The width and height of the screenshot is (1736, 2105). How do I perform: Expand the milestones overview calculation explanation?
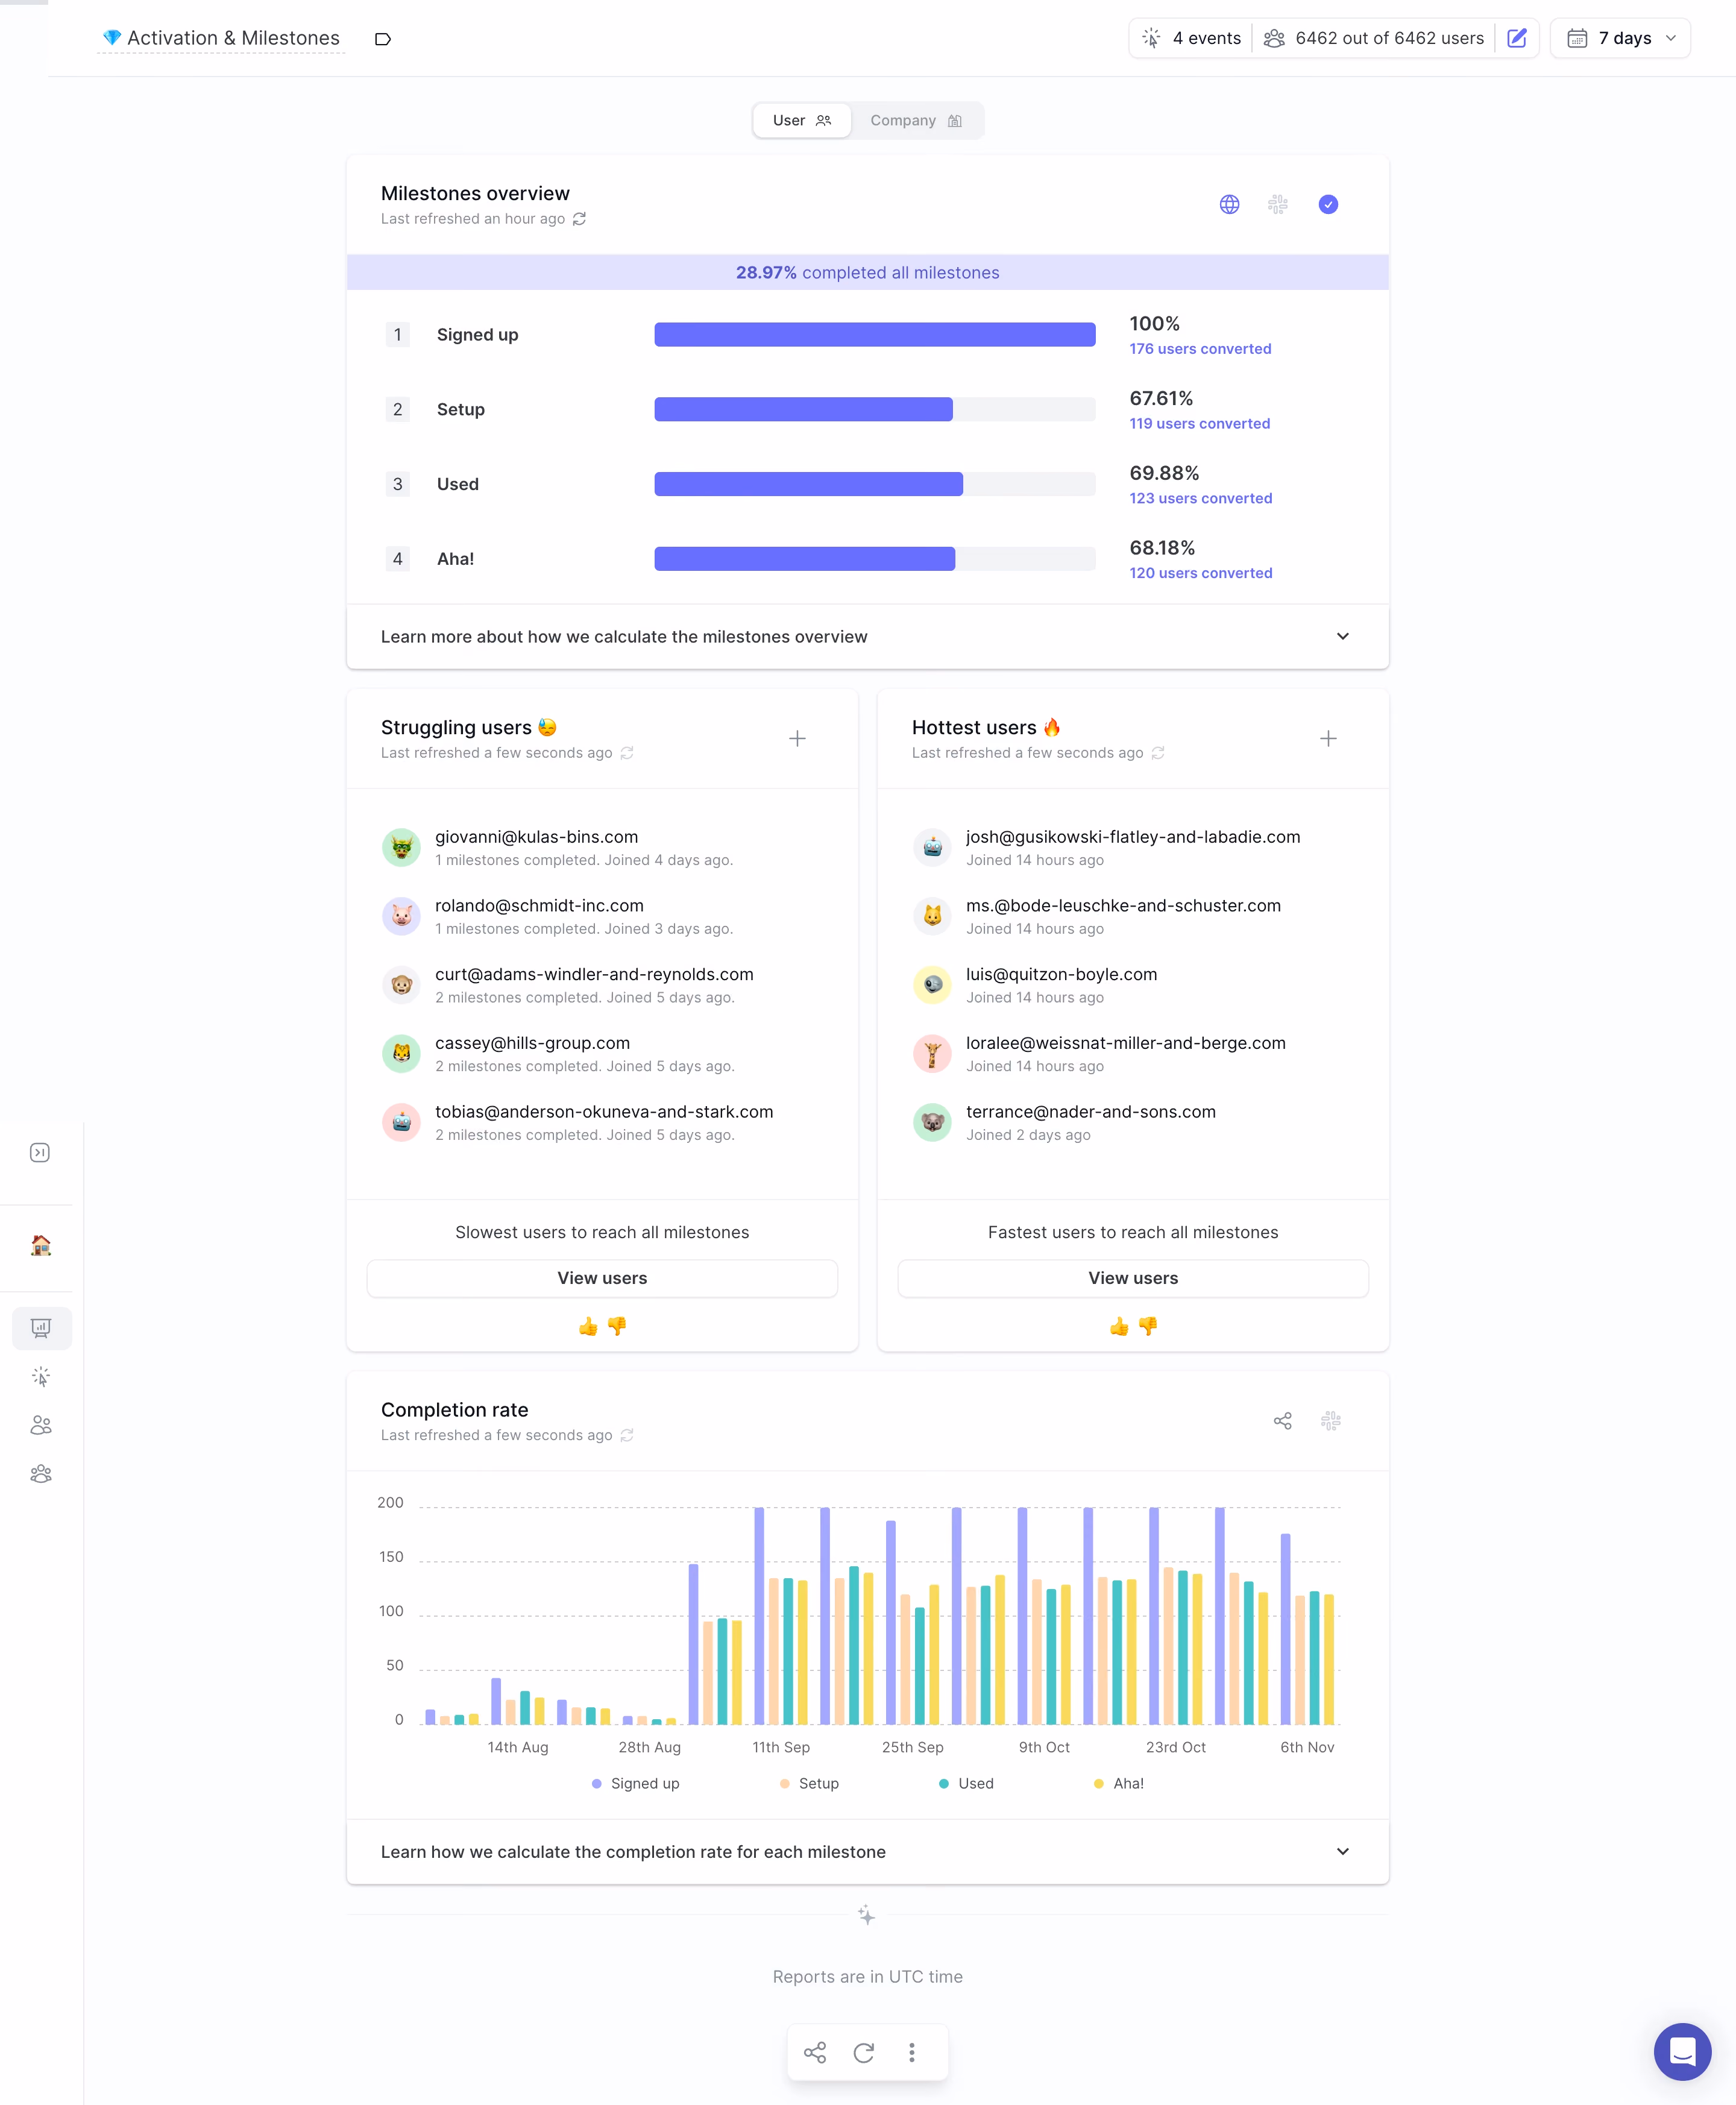(x=867, y=637)
